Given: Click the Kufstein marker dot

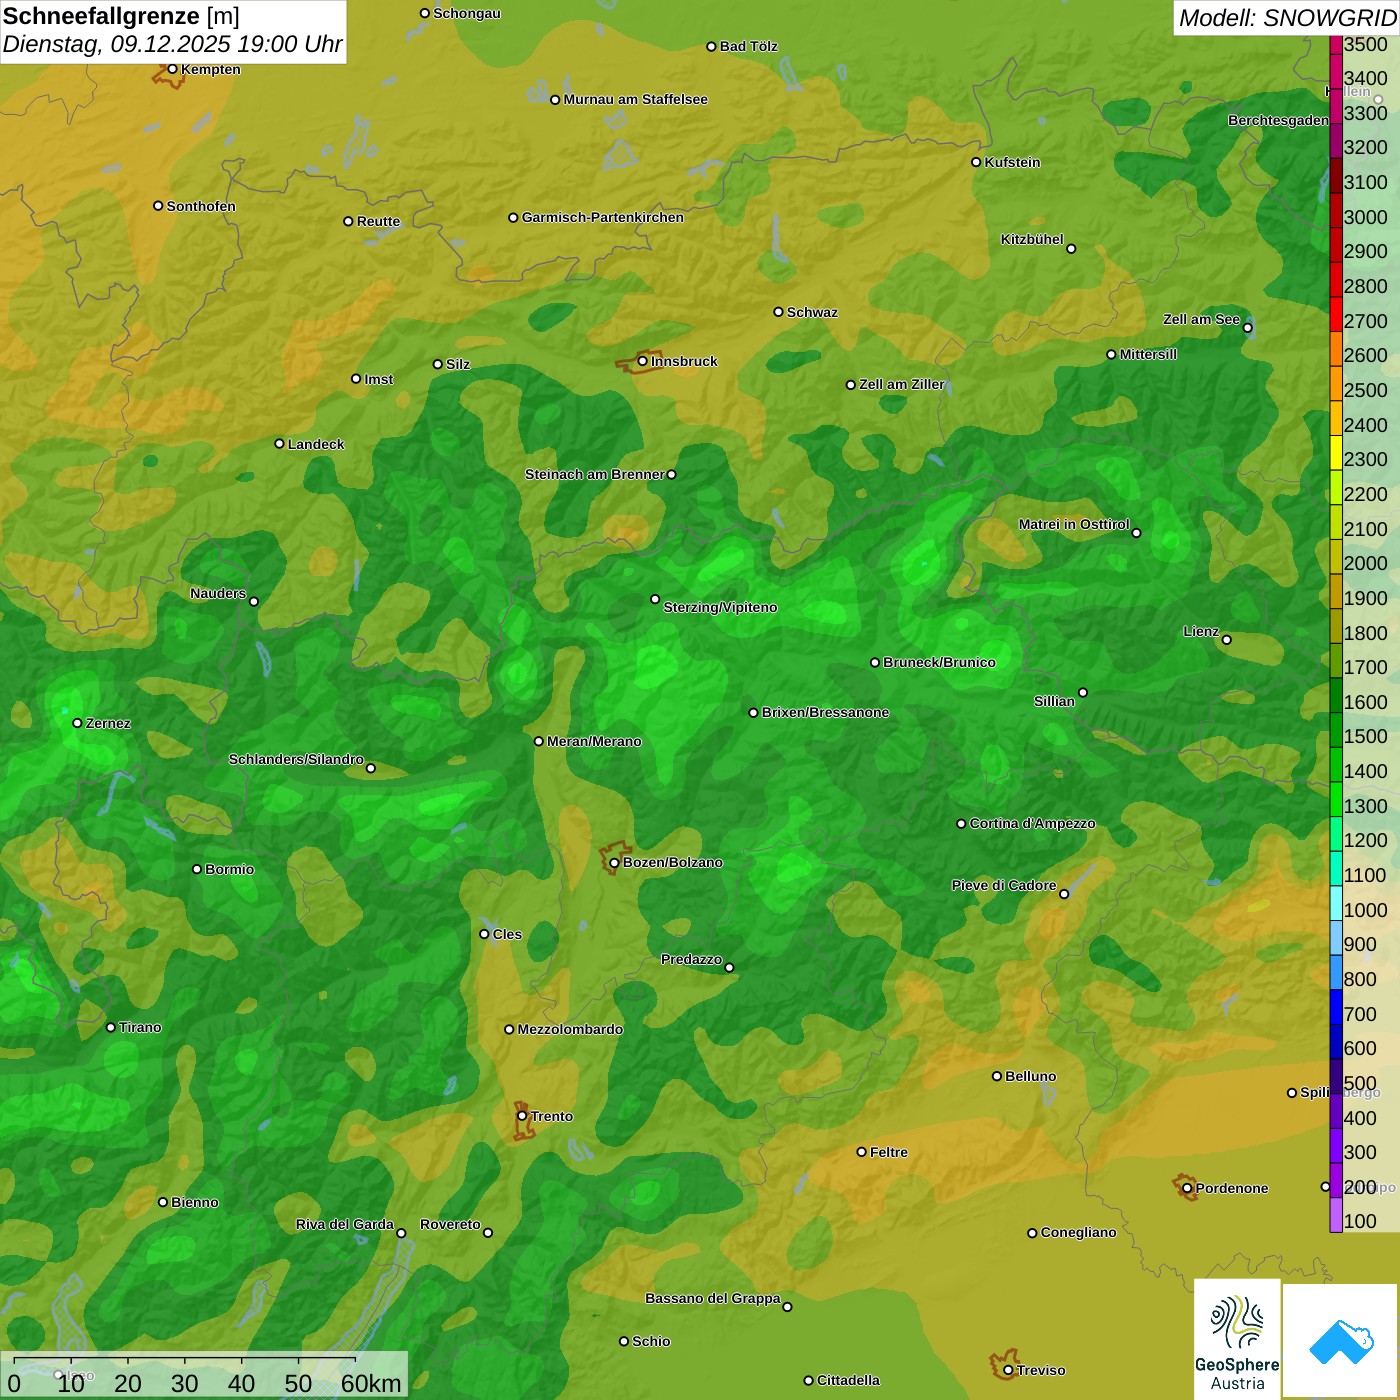Looking at the screenshot, I should [976, 162].
